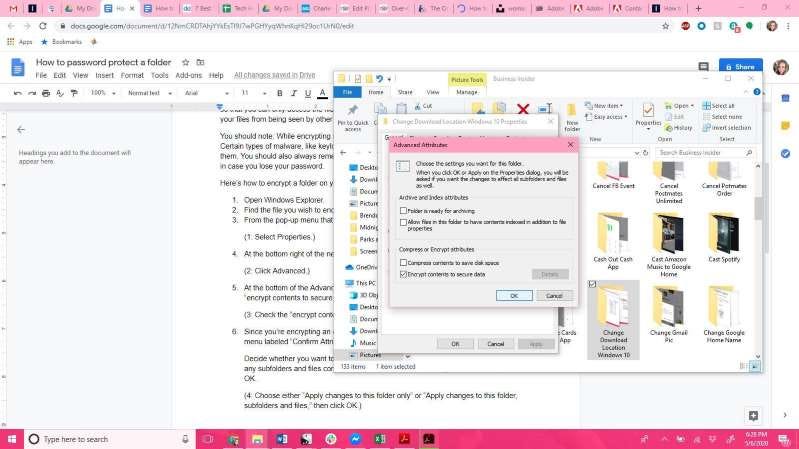Click OK in the Properties dialog
This screenshot has width=799, height=449.
pyautogui.click(x=455, y=344)
